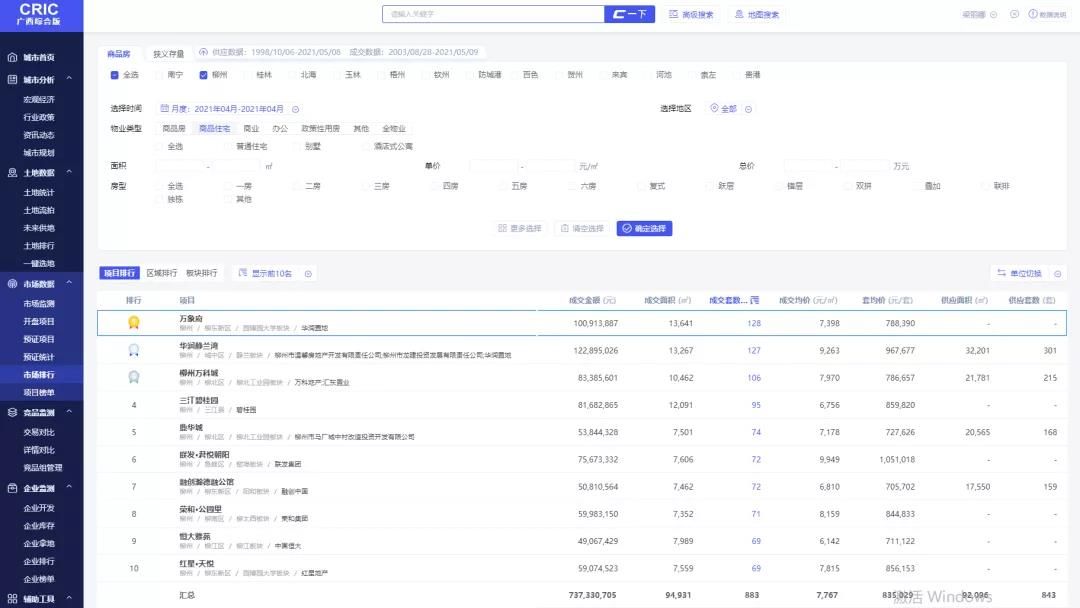
Task: Switch to the 项目排行 tab
Action: click(x=119, y=273)
